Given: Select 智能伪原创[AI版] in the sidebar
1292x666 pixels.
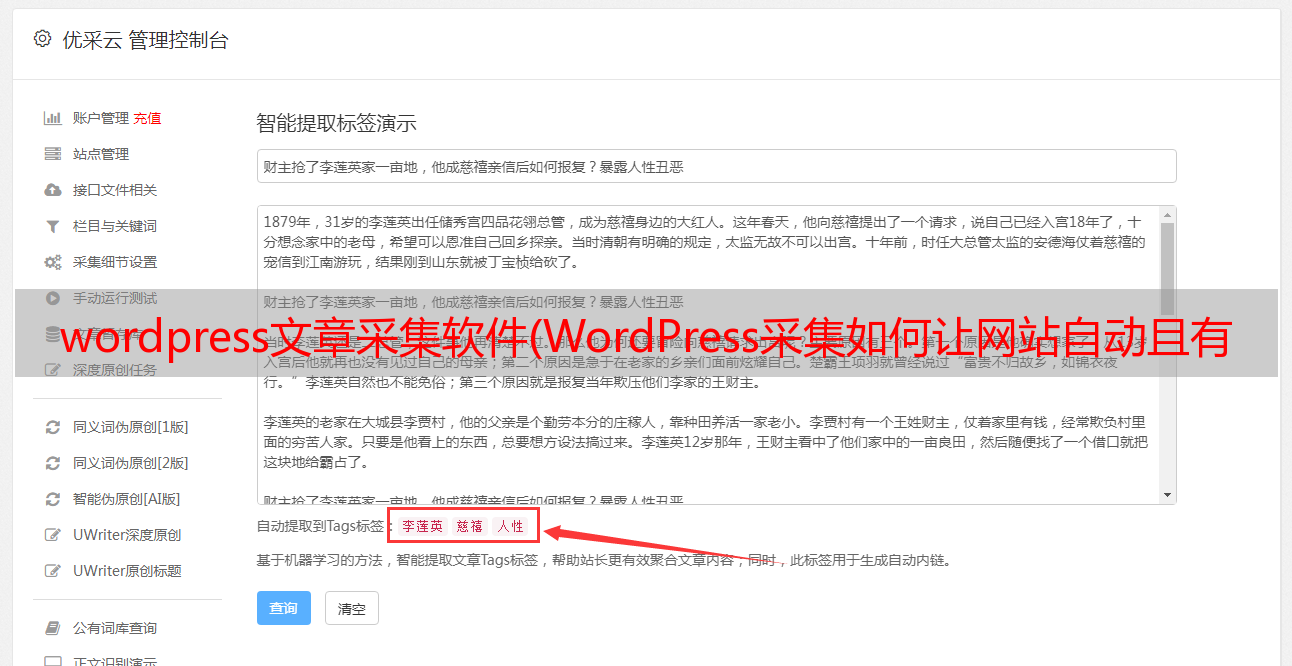Looking at the screenshot, I should (126, 499).
